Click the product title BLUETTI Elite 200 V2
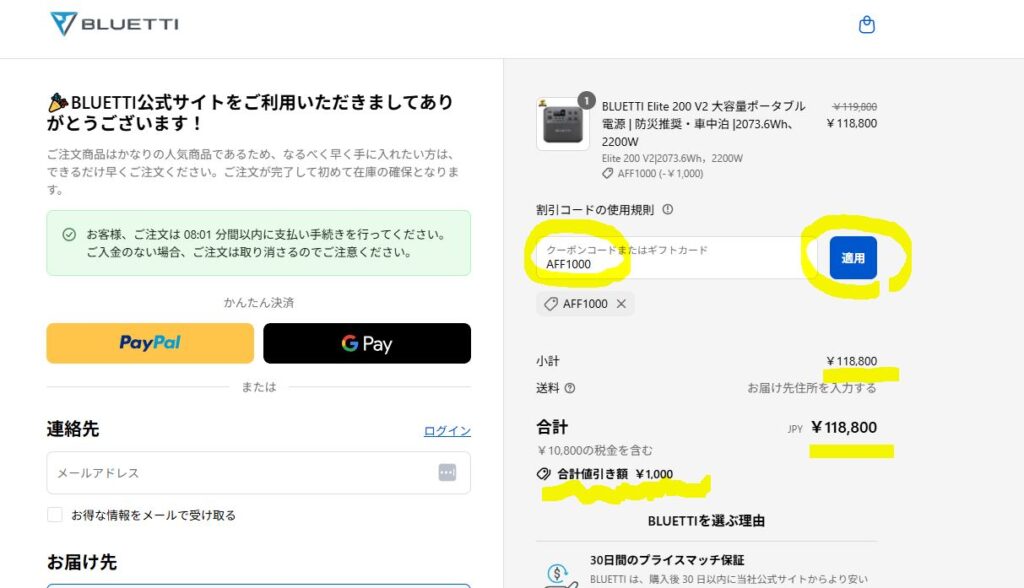1024x588 pixels. (704, 123)
